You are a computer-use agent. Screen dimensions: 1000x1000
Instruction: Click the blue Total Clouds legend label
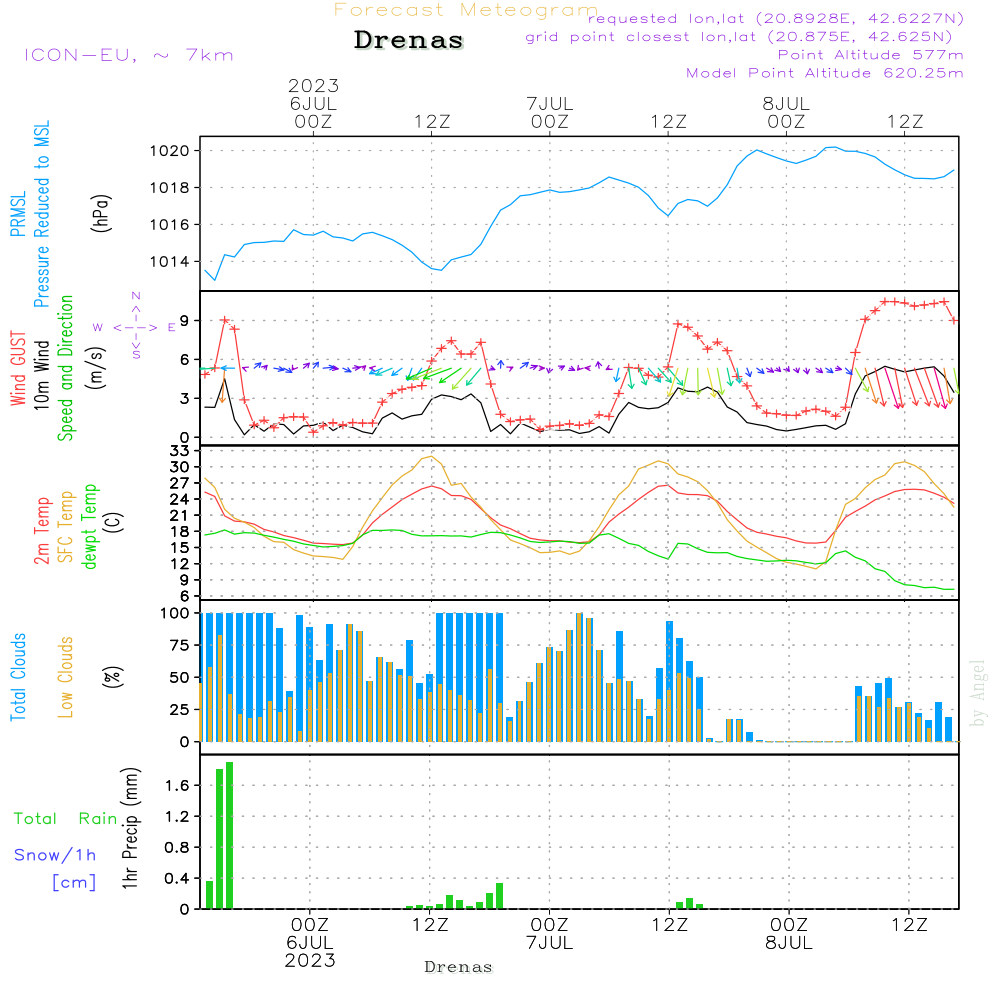coord(17,677)
